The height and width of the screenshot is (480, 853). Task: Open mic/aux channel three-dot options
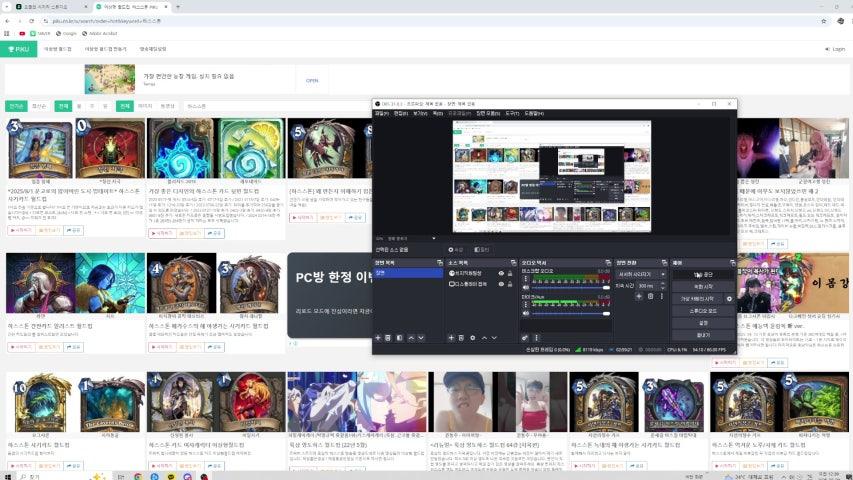(x=526, y=305)
